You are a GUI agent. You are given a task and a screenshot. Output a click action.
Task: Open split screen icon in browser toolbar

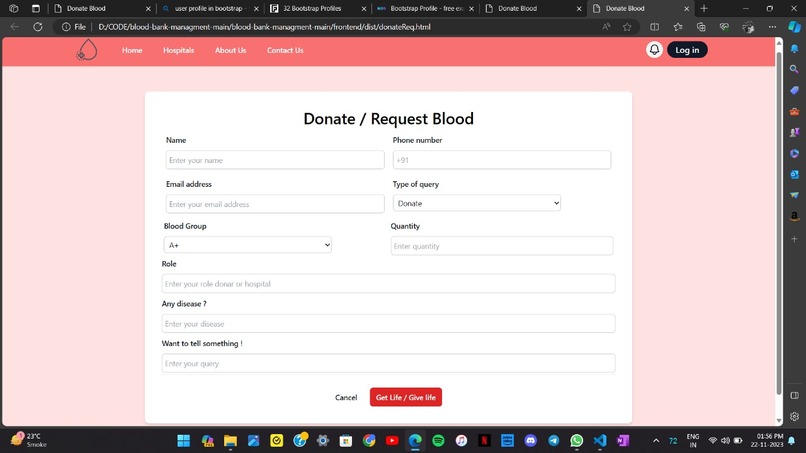pyautogui.click(x=654, y=27)
